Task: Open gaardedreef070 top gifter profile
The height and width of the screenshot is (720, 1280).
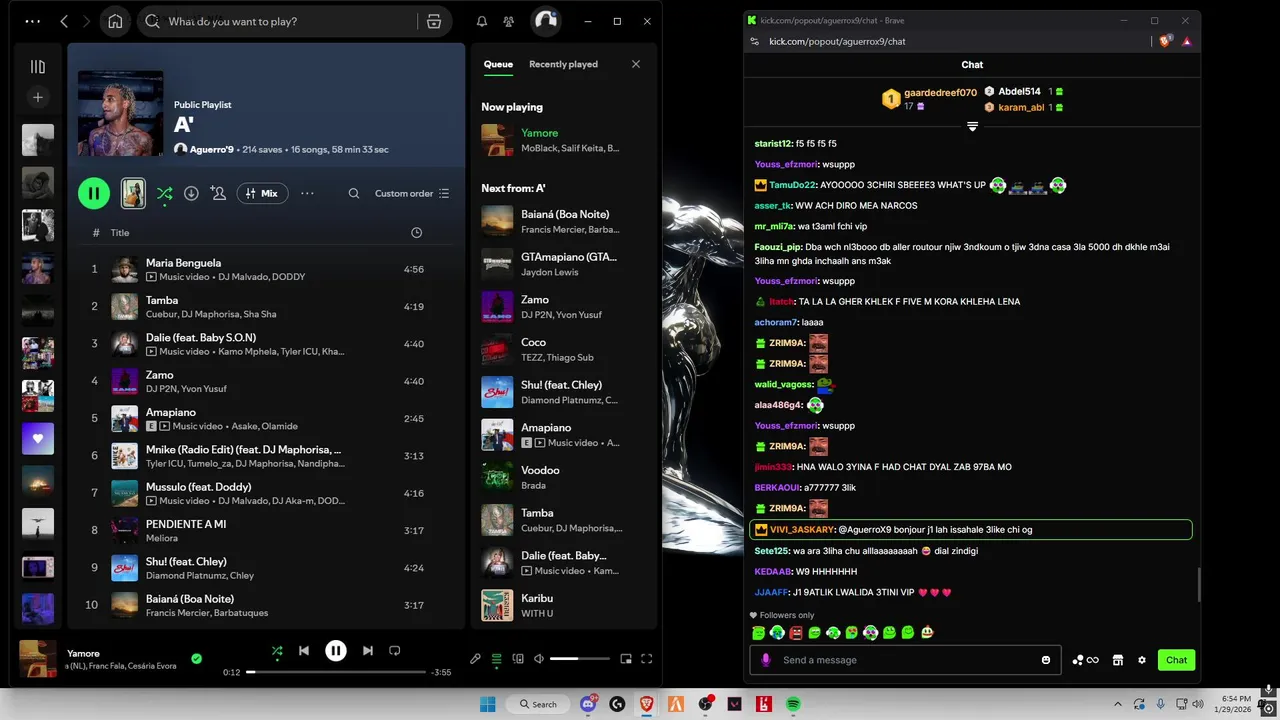Action: coord(940,92)
